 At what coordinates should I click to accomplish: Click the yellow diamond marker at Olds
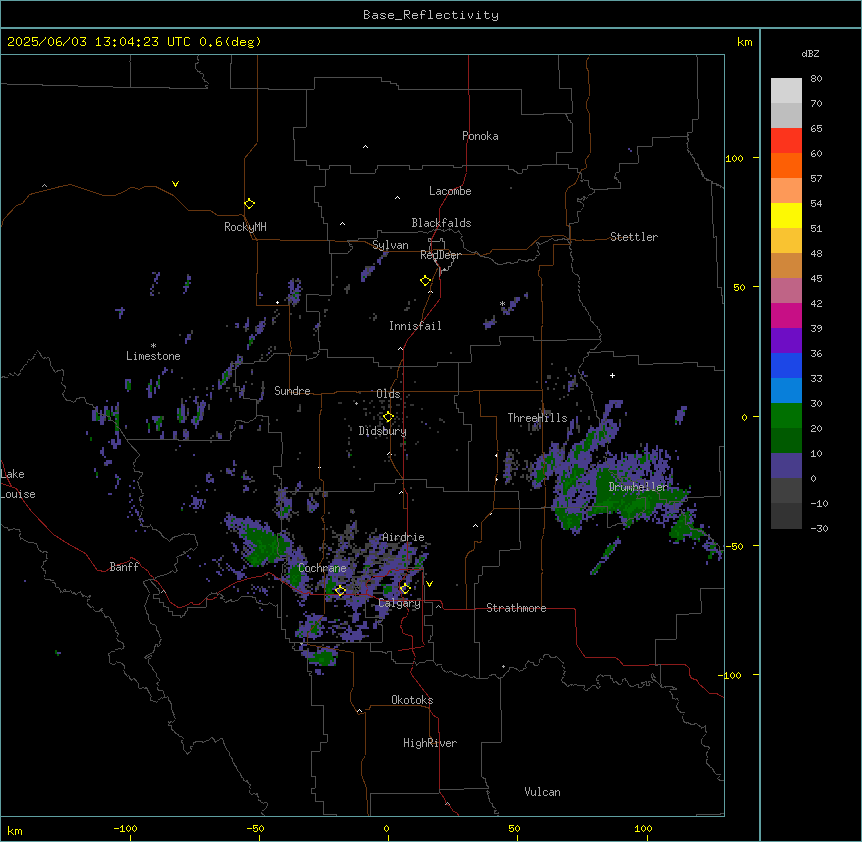point(388,417)
